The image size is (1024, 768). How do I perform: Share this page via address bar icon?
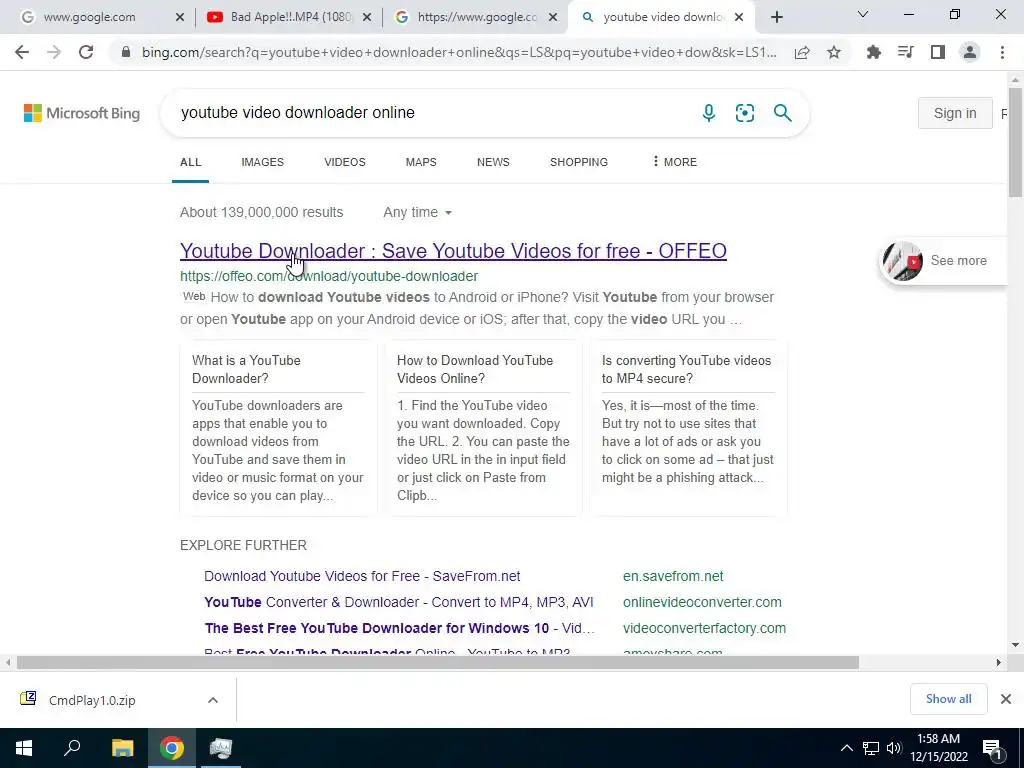coord(802,52)
